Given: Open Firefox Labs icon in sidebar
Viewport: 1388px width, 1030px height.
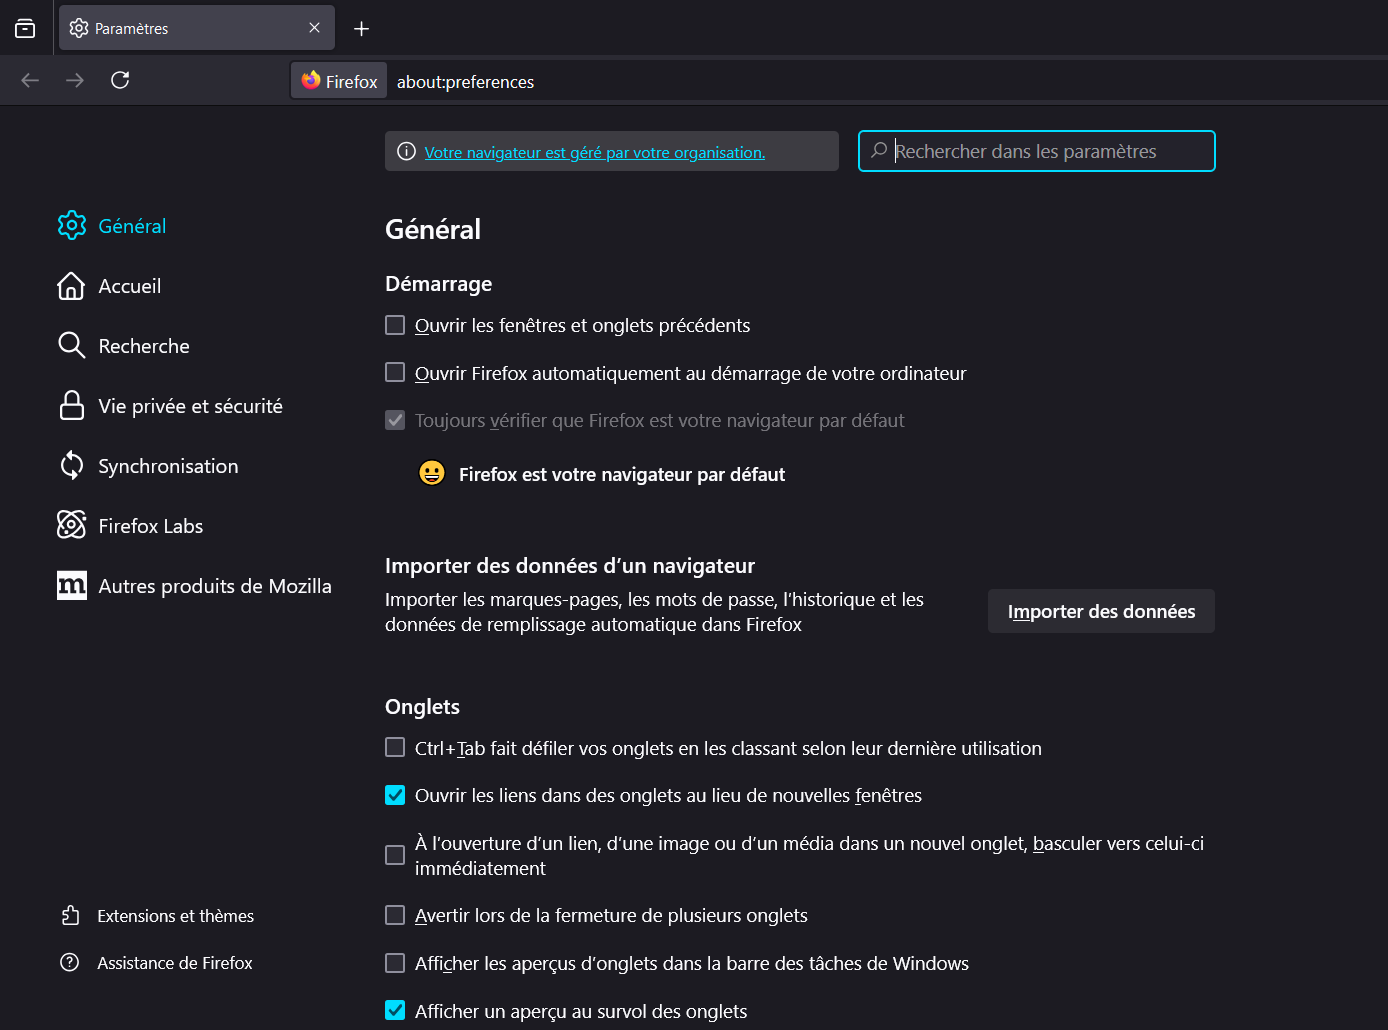Looking at the screenshot, I should pos(72,525).
